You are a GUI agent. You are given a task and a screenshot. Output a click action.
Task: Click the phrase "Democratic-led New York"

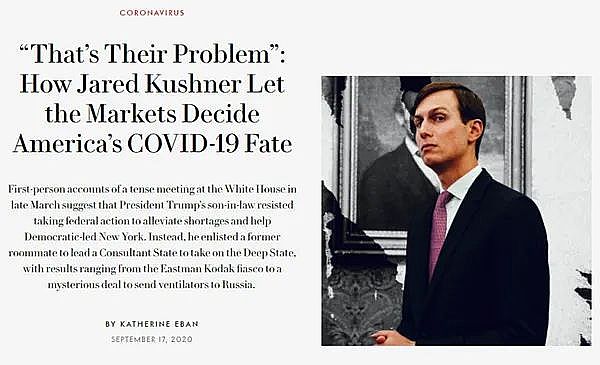coord(85,237)
